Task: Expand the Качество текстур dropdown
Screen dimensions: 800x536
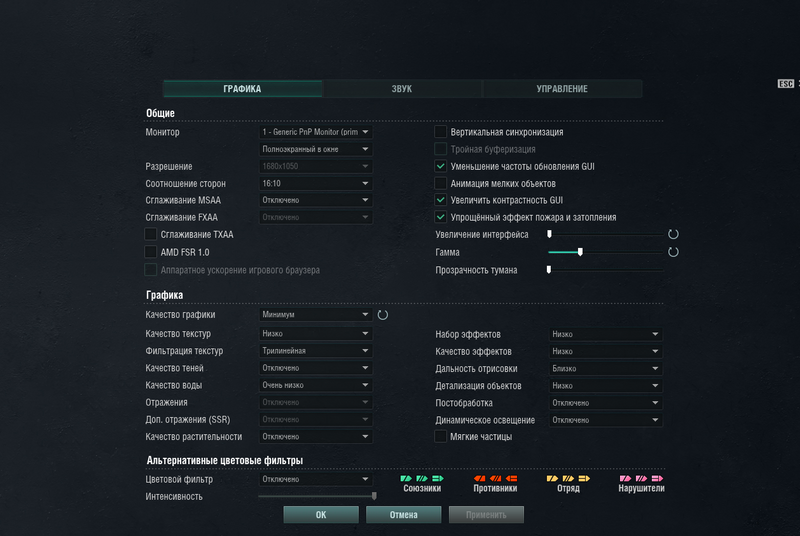Action: (x=315, y=334)
